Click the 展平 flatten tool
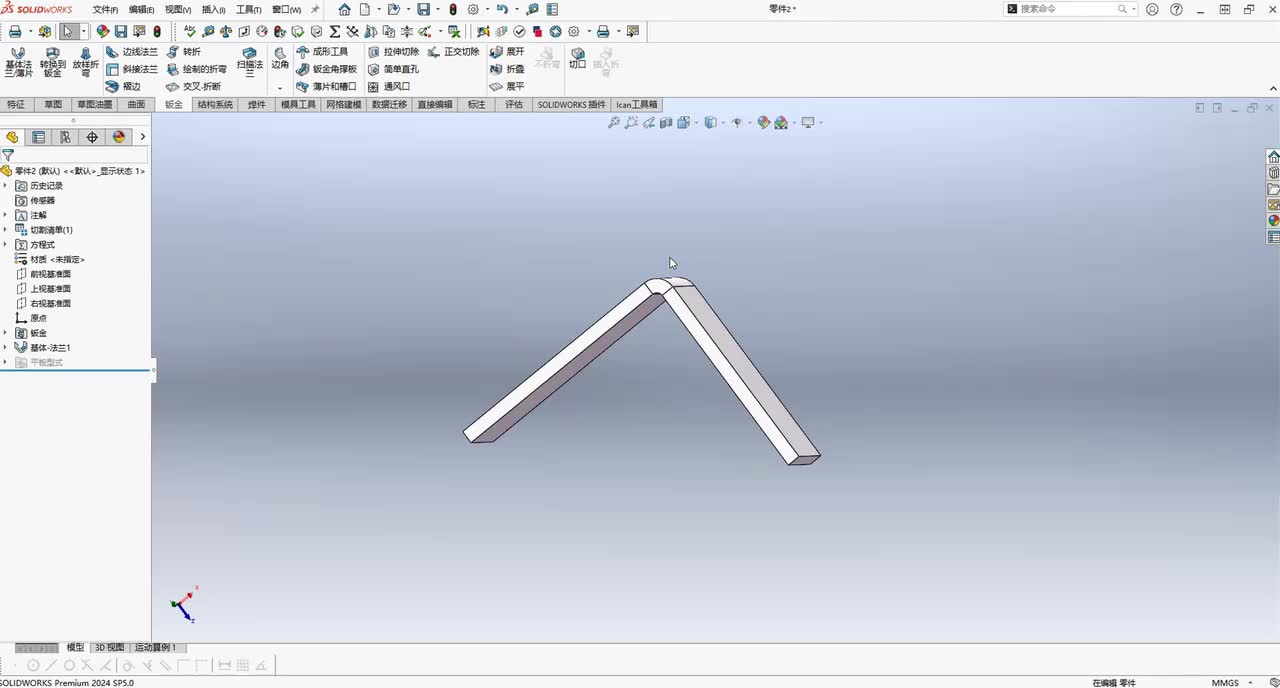Image resolution: width=1280 pixels, height=688 pixels. click(x=507, y=86)
